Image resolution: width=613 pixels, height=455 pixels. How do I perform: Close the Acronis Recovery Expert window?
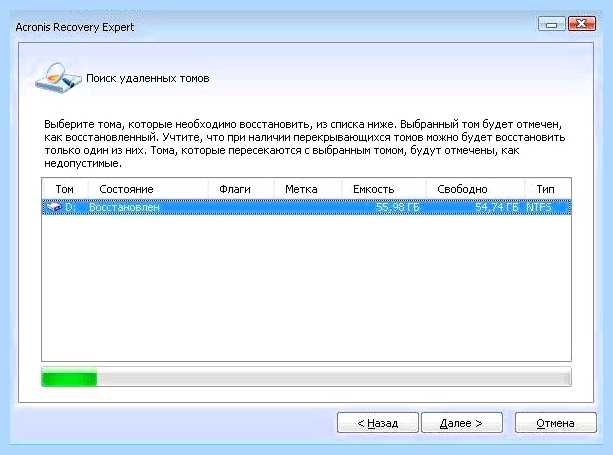pyautogui.click(x=581, y=24)
